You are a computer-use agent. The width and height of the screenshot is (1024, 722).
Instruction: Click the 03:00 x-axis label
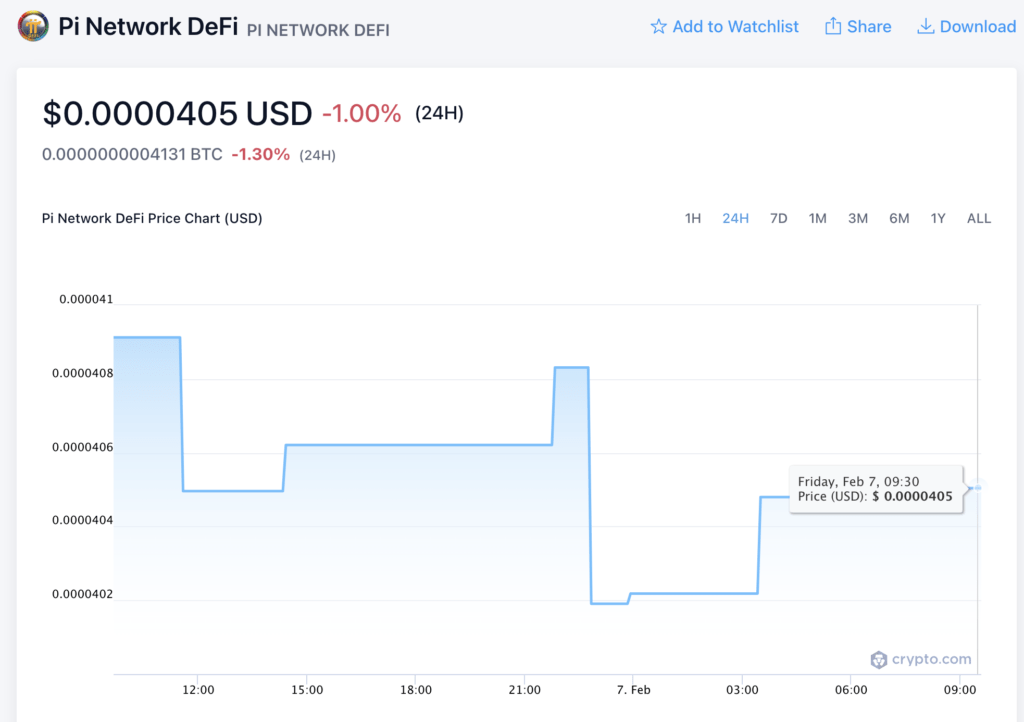pyautogui.click(x=742, y=690)
